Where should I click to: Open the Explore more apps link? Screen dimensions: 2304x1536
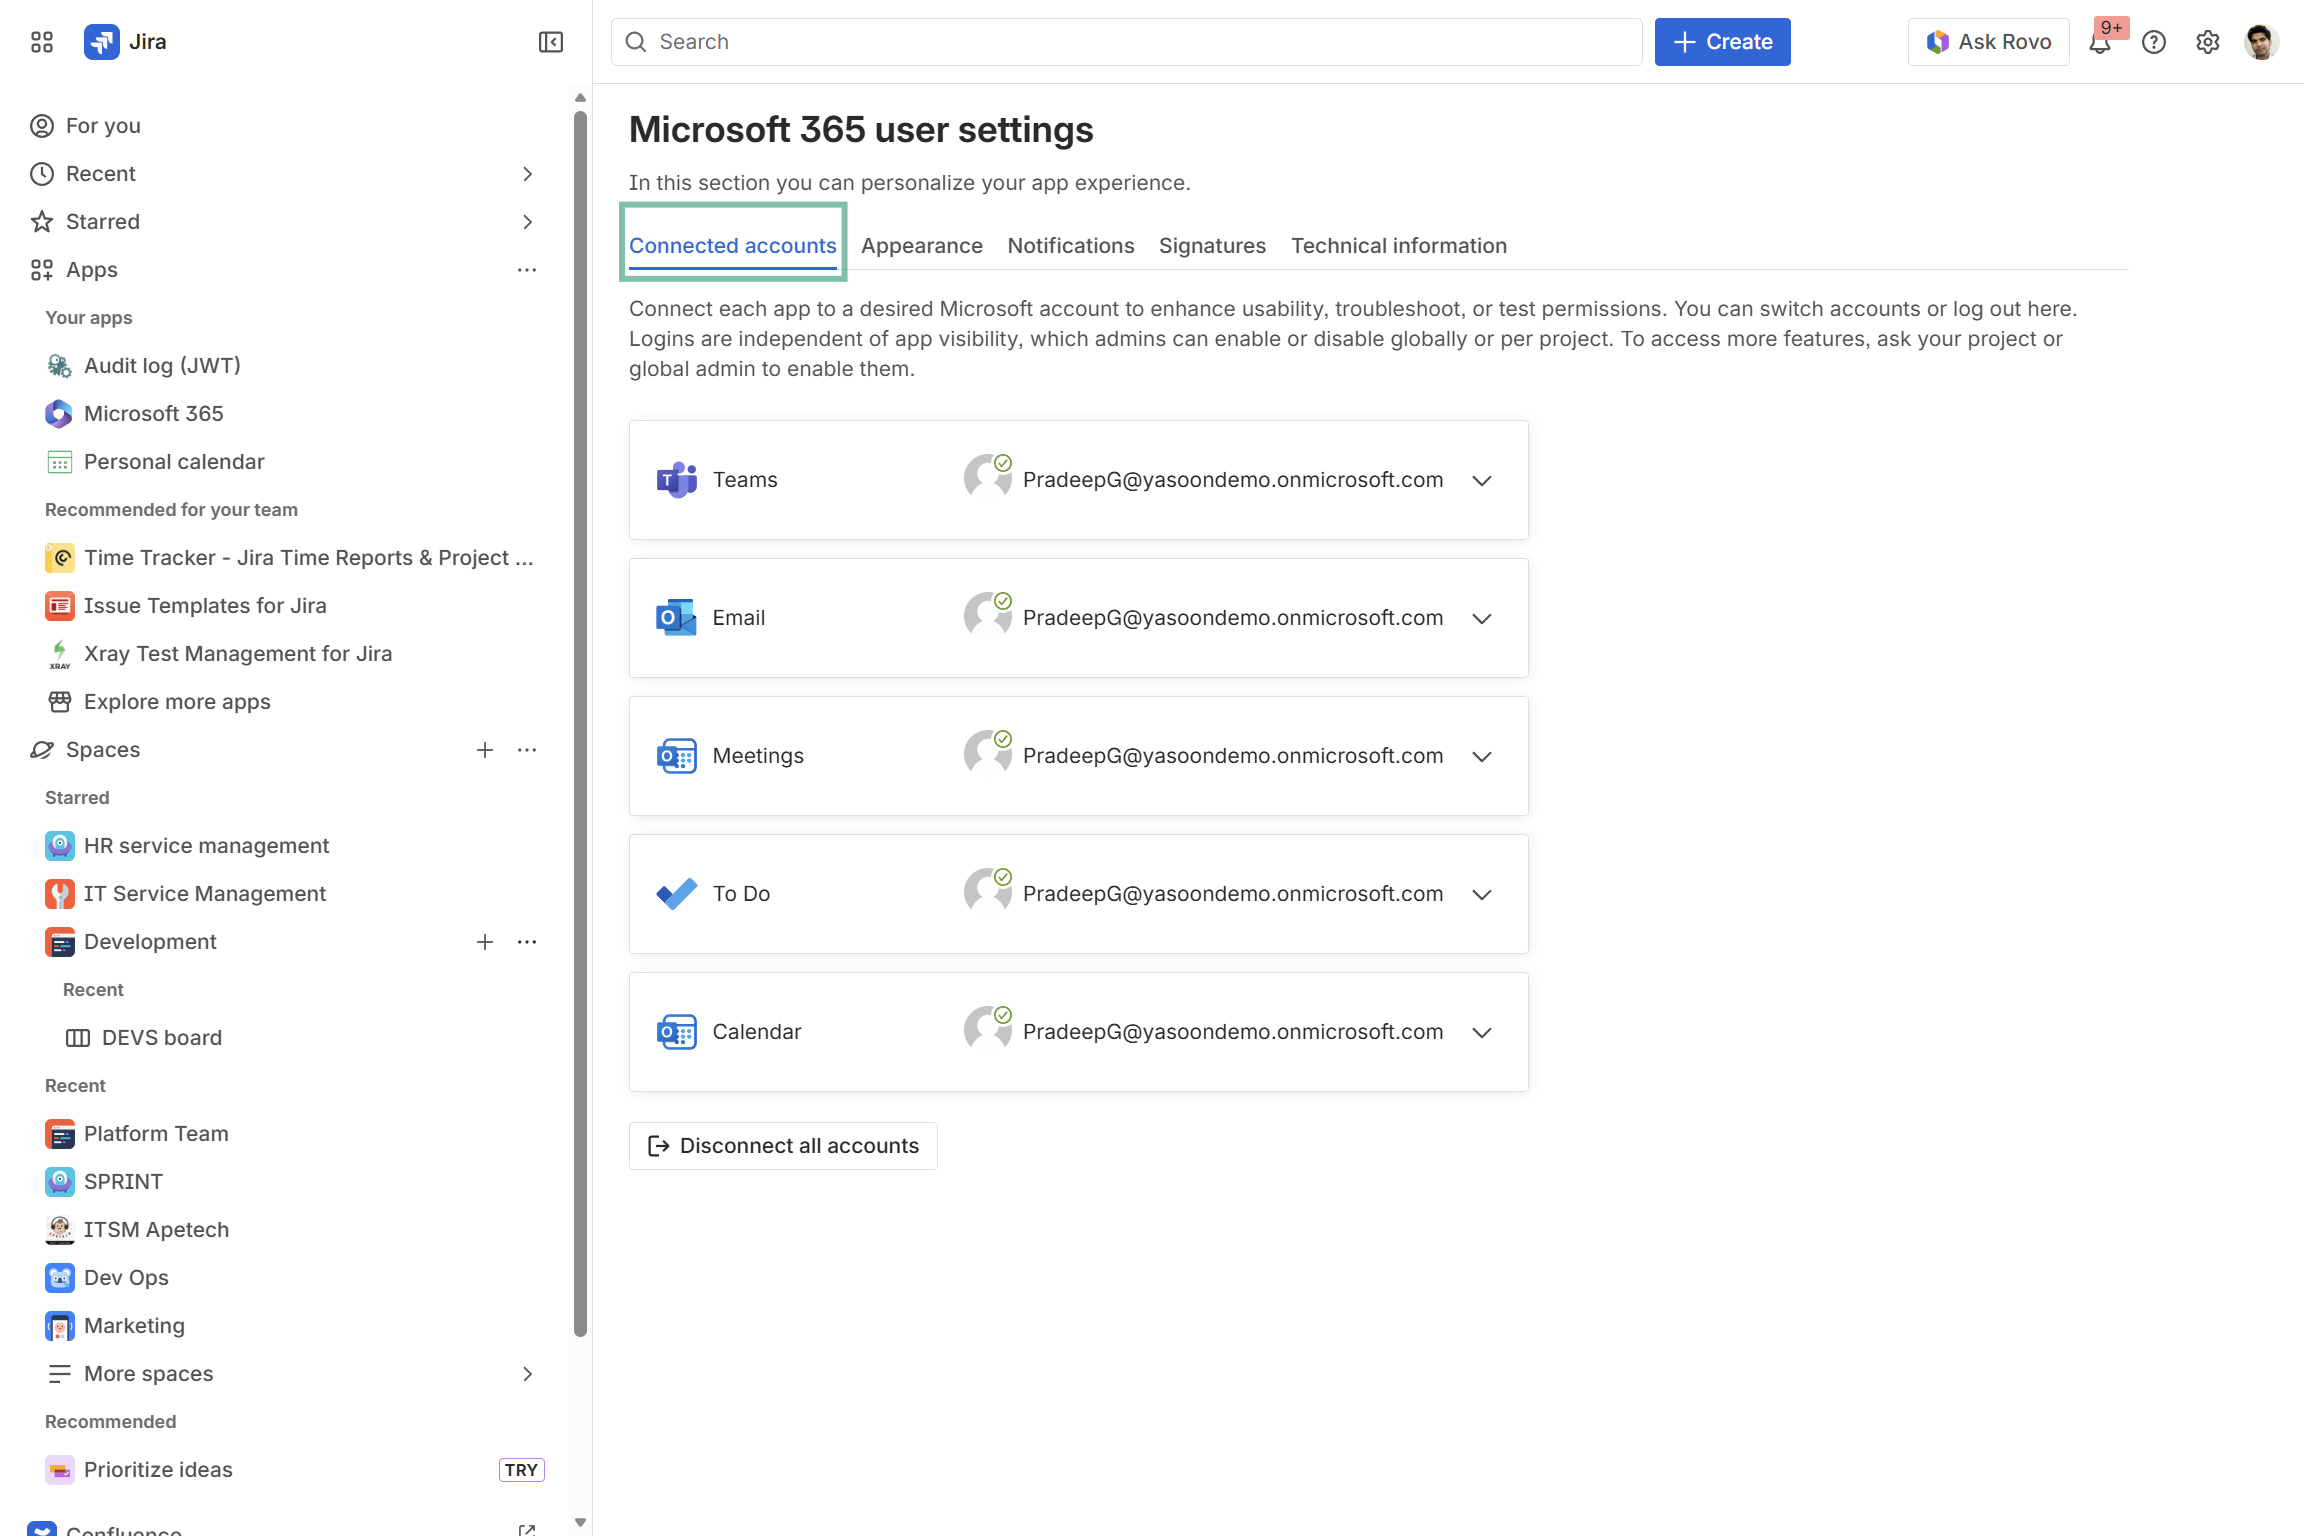[177, 702]
